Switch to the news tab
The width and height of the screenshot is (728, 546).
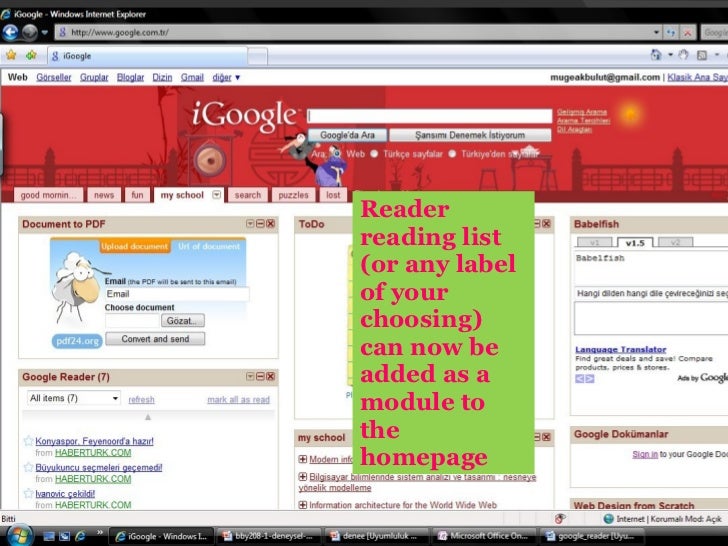coord(104,195)
